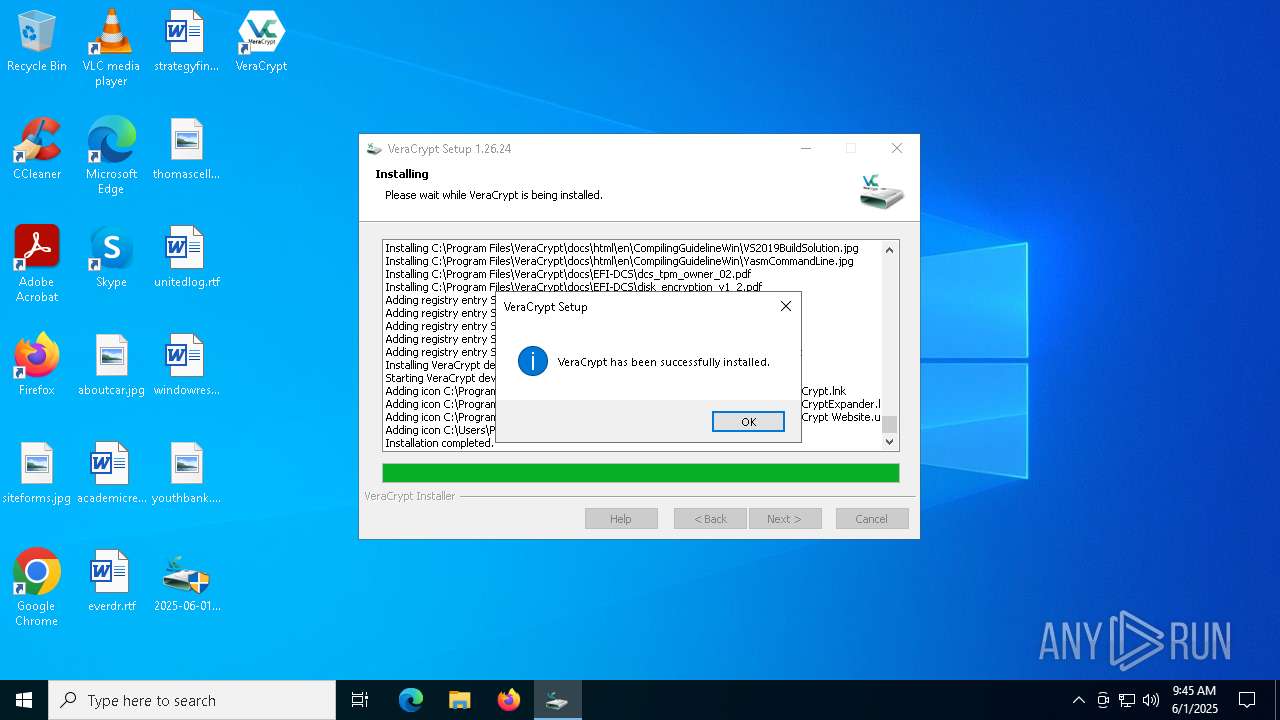Select aboutcar.jpg file on desktop

pyautogui.click(x=111, y=365)
